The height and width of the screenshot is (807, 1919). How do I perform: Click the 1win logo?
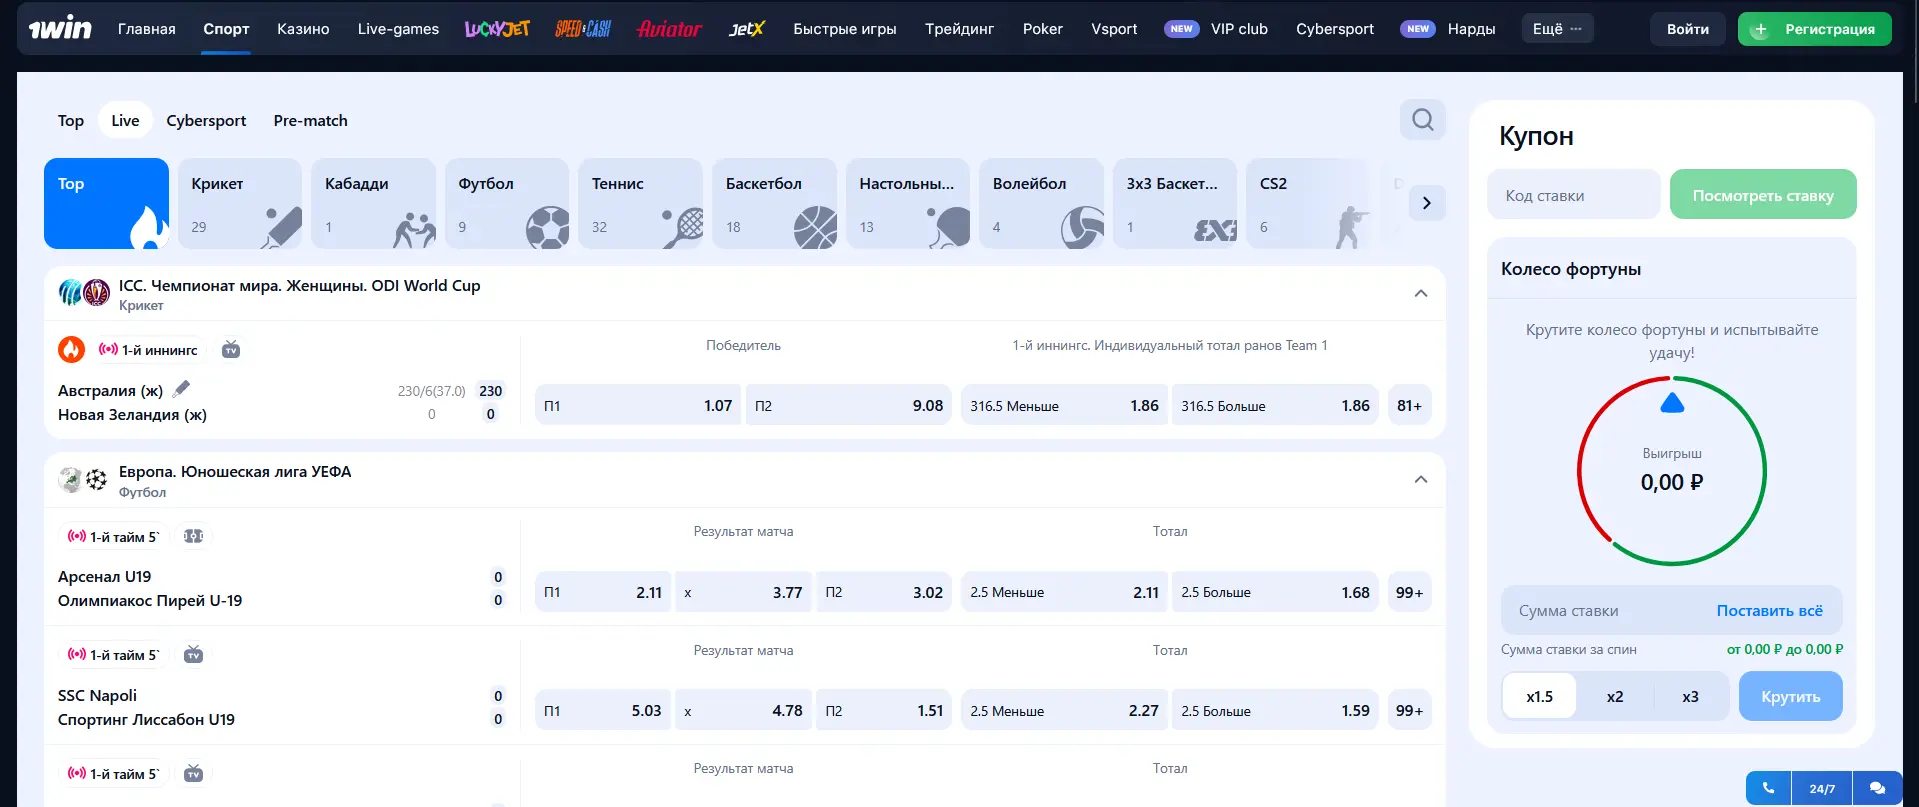click(59, 29)
